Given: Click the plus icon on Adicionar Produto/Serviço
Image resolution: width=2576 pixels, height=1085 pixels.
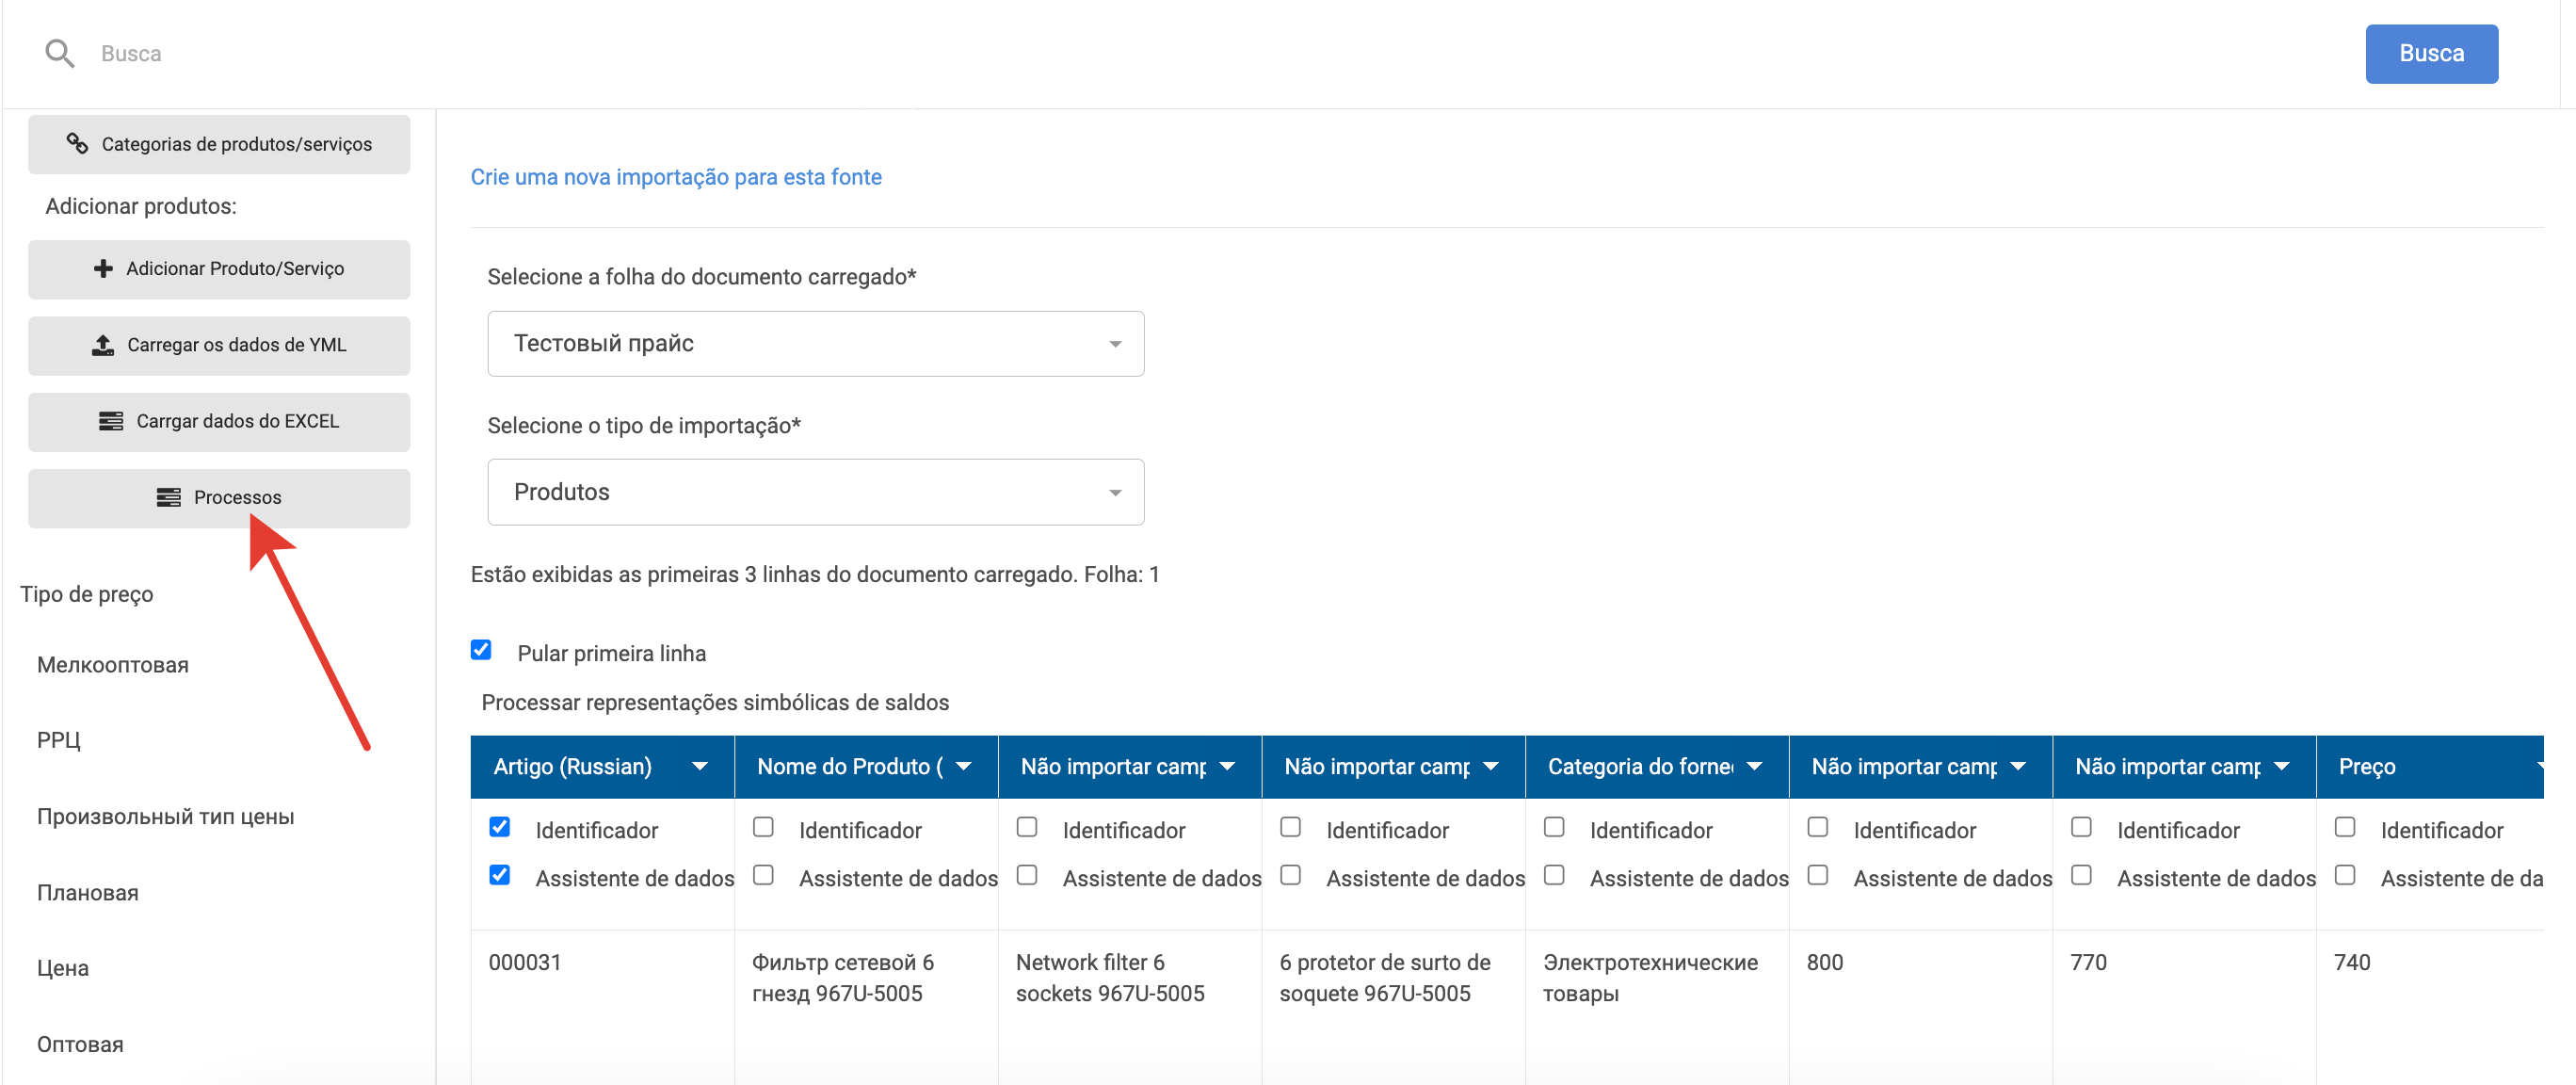Looking at the screenshot, I should (102, 268).
